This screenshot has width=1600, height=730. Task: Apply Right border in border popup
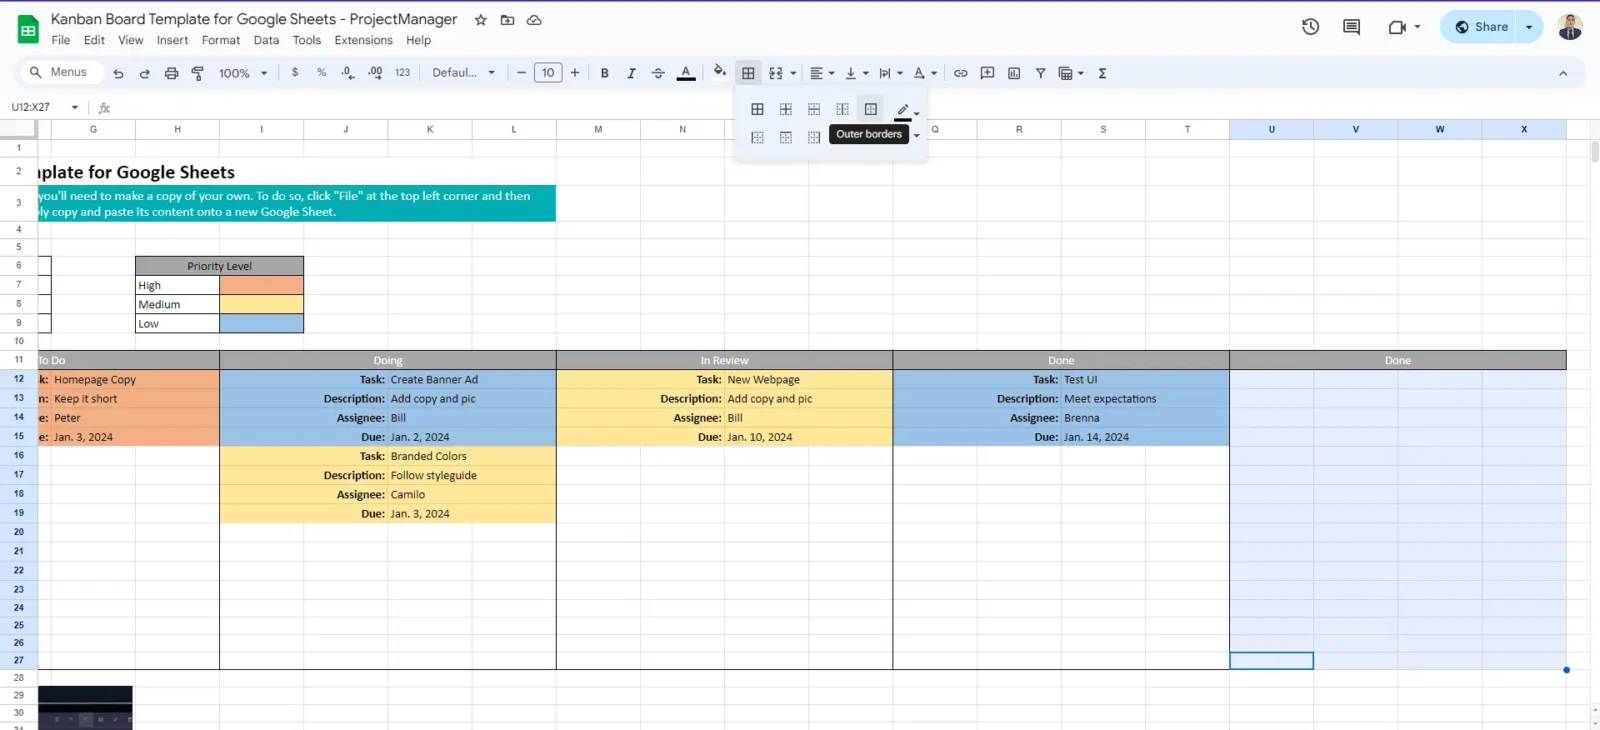tap(814, 137)
